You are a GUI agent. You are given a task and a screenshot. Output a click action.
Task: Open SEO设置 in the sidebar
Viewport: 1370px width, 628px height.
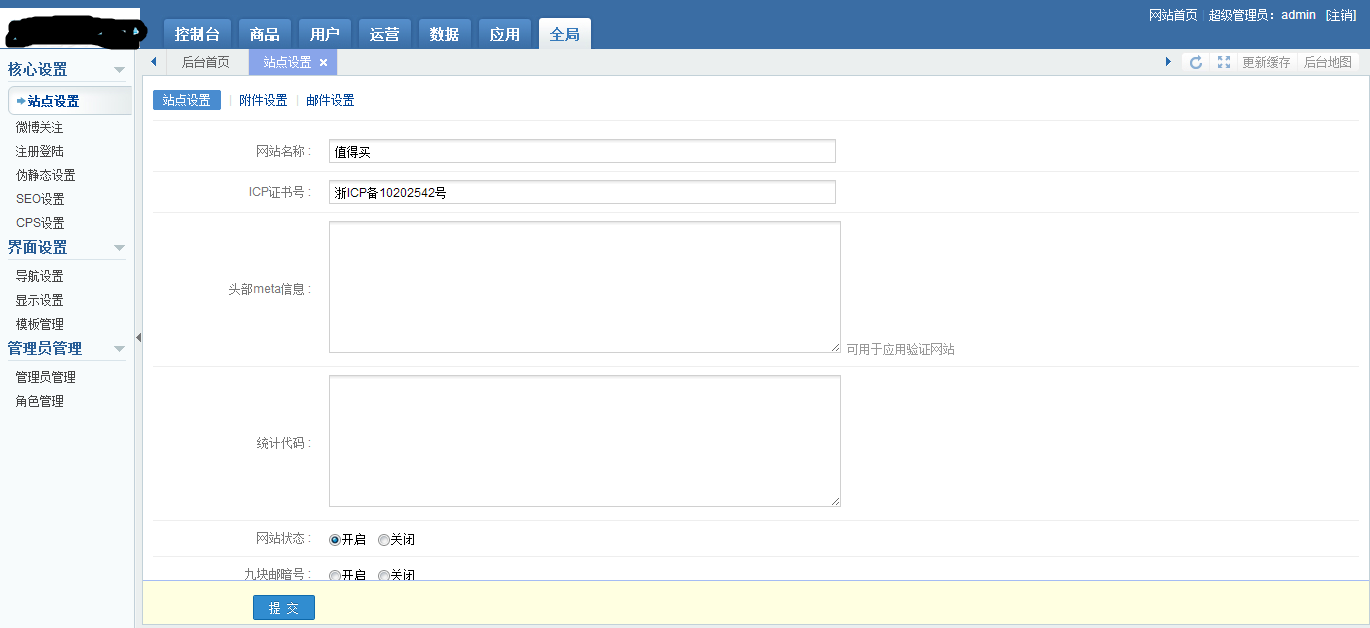[x=40, y=200]
